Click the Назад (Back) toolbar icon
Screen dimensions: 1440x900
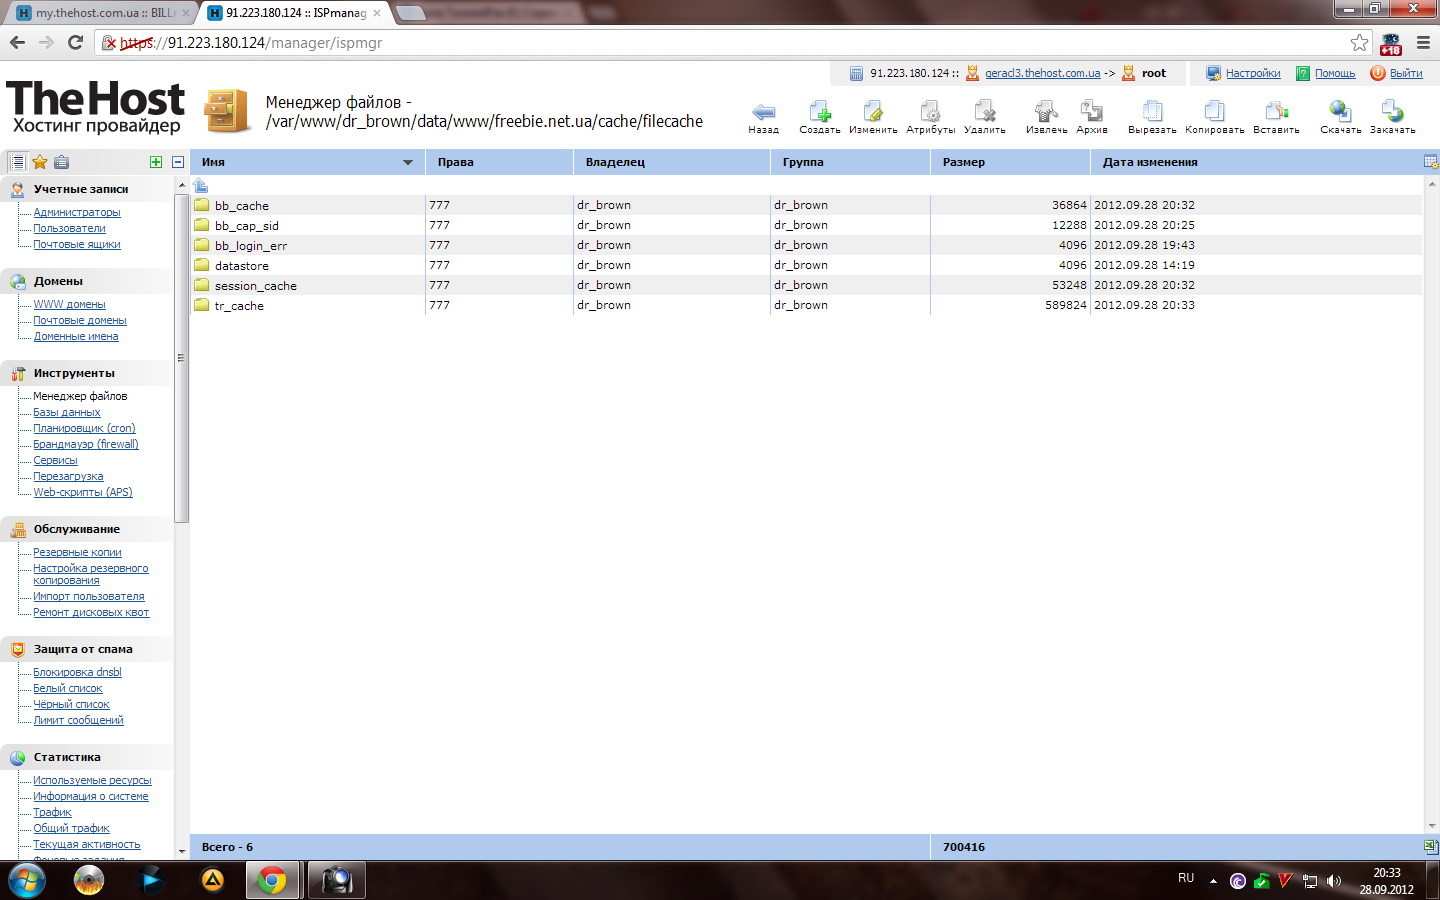point(763,113)
